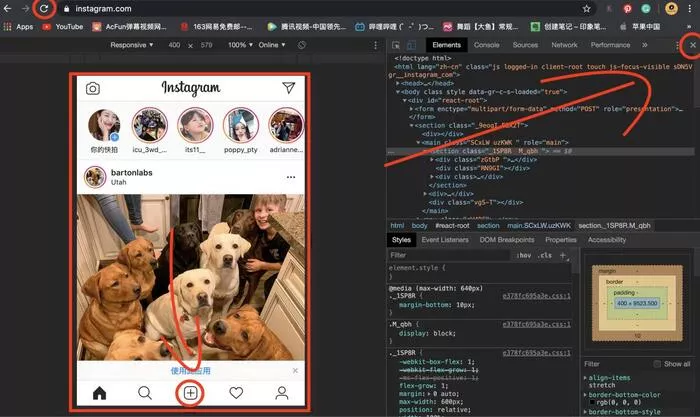Expand the head element node
700x417 pixels.
pyautogui.click(x=398, y=83)
